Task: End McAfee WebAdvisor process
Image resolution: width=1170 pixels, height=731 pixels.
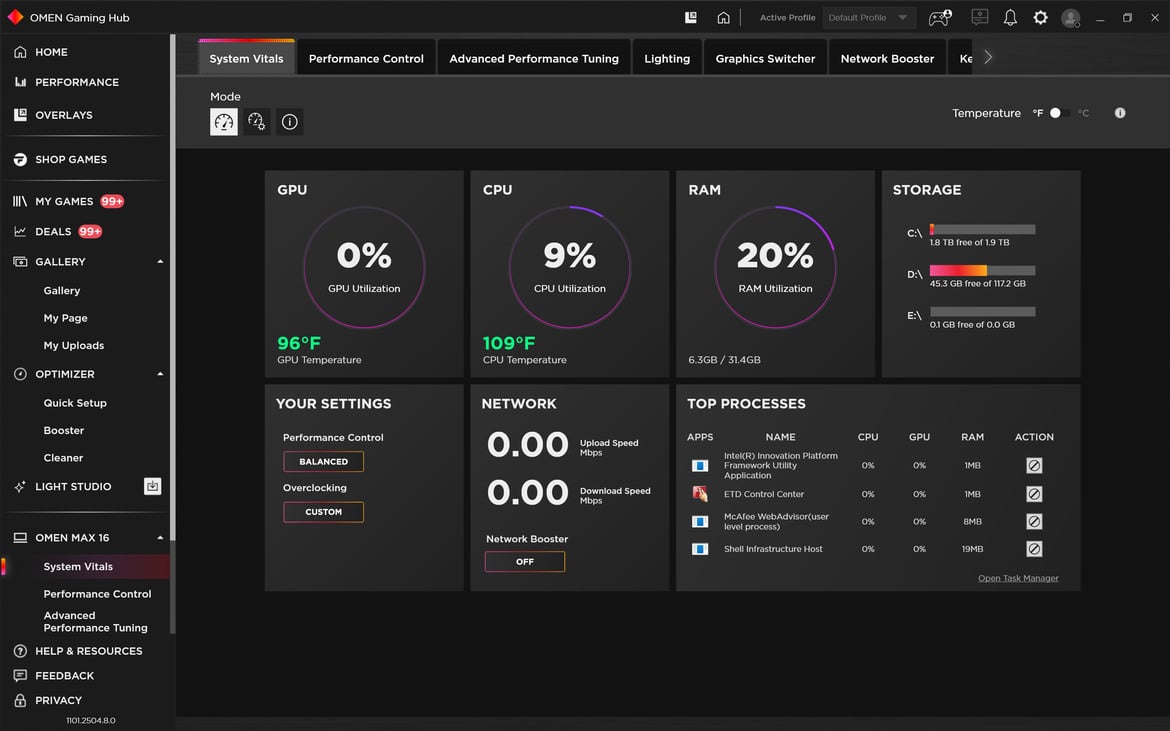Action: 1034,521
